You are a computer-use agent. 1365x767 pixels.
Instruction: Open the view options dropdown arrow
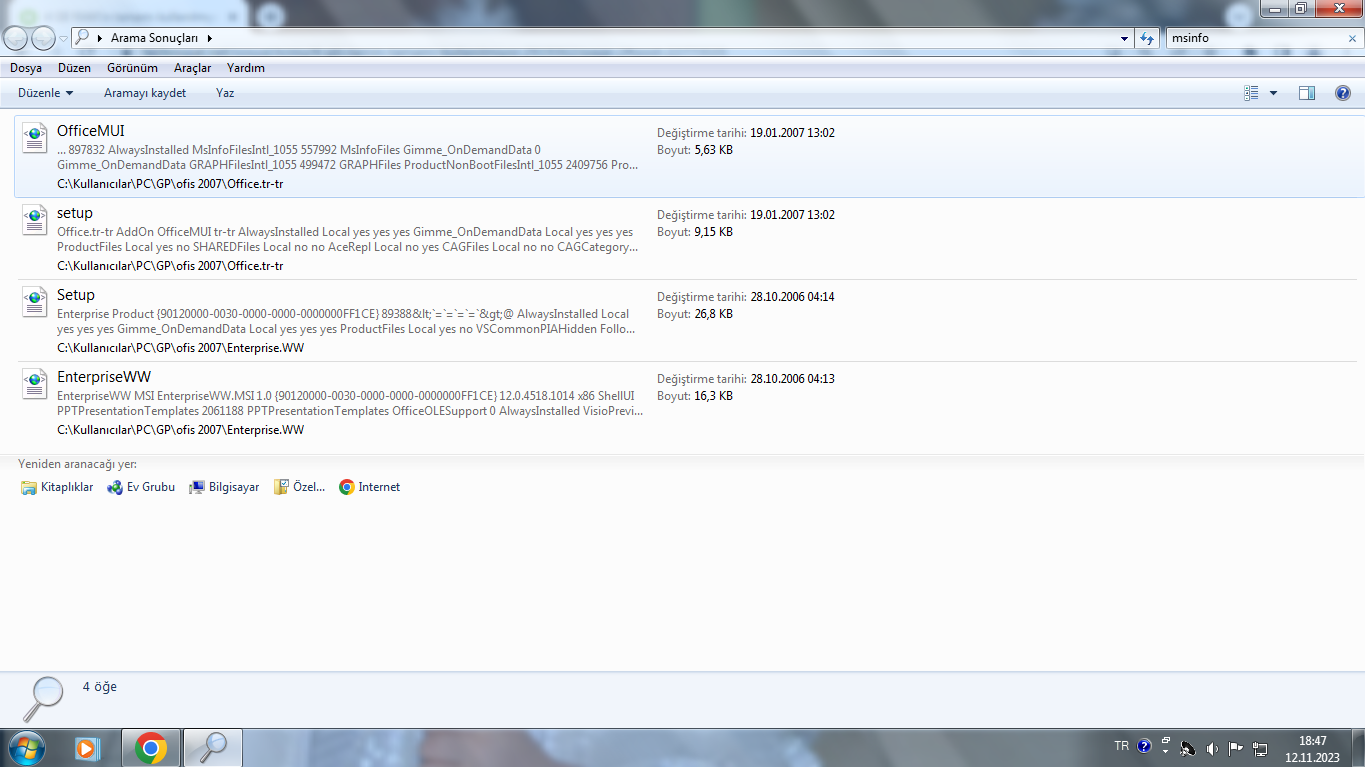pos(1273,93)
